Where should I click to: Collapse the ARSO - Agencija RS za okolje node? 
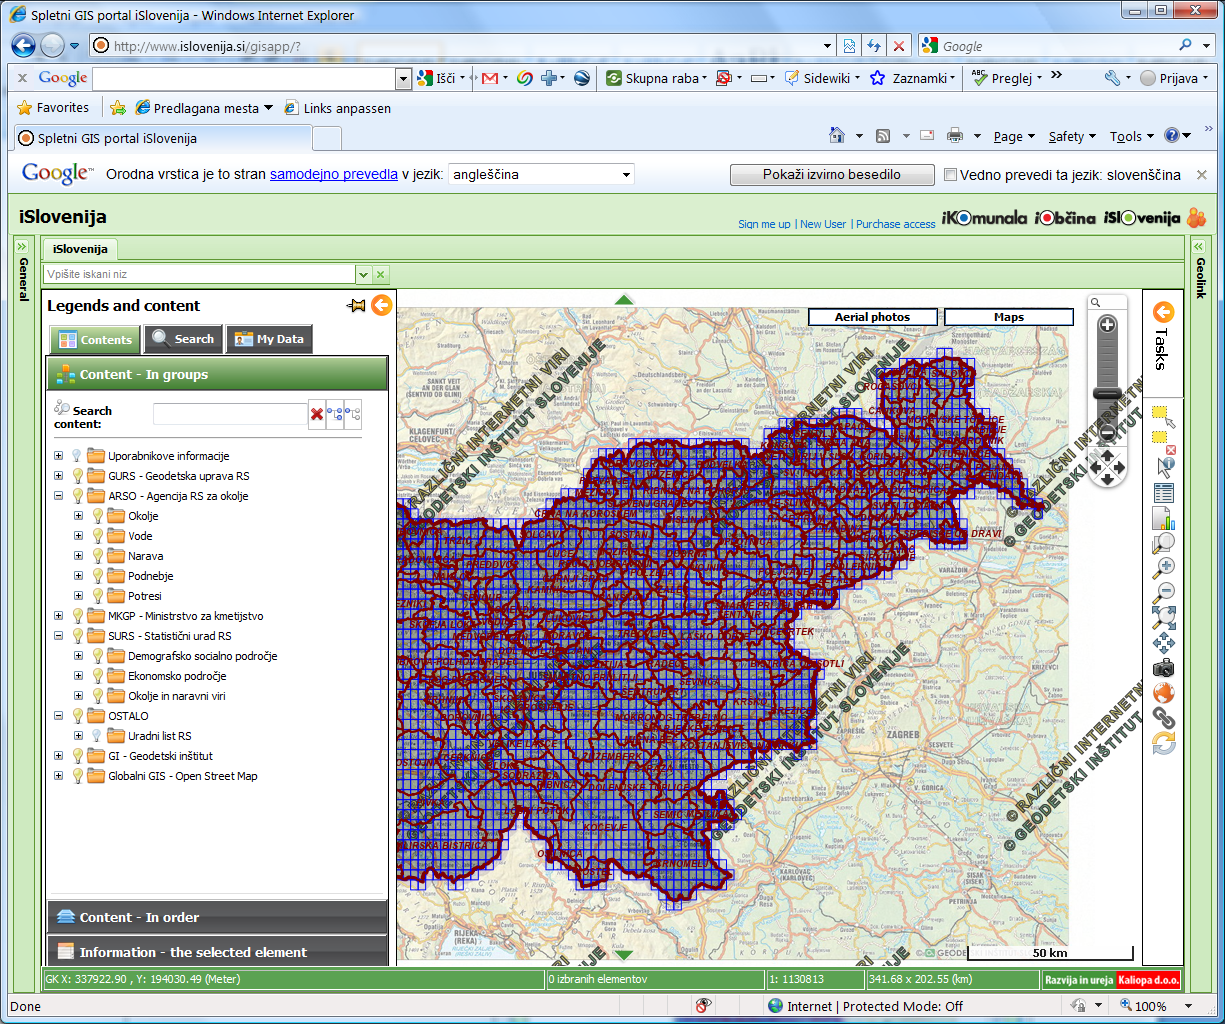[x=58, y=496]
